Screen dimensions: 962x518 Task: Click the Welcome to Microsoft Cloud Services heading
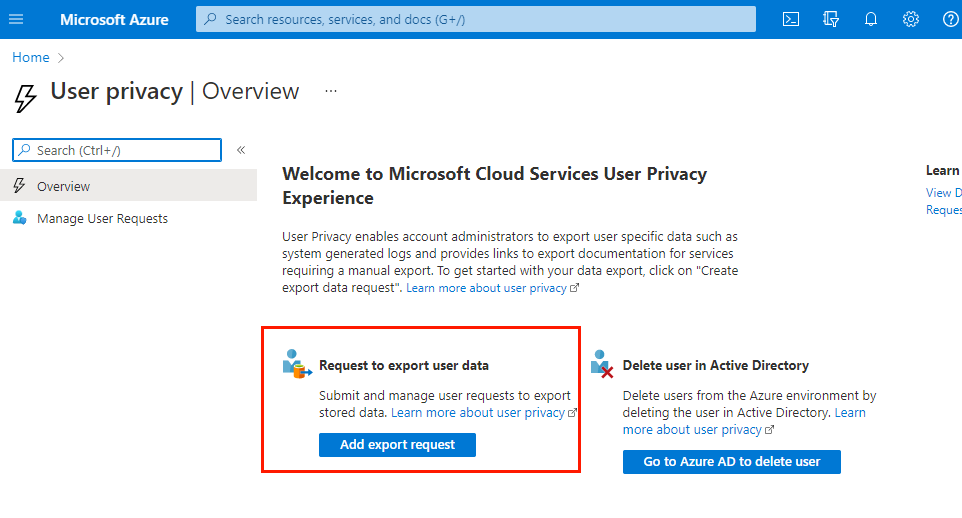click(x=494, y=185)
